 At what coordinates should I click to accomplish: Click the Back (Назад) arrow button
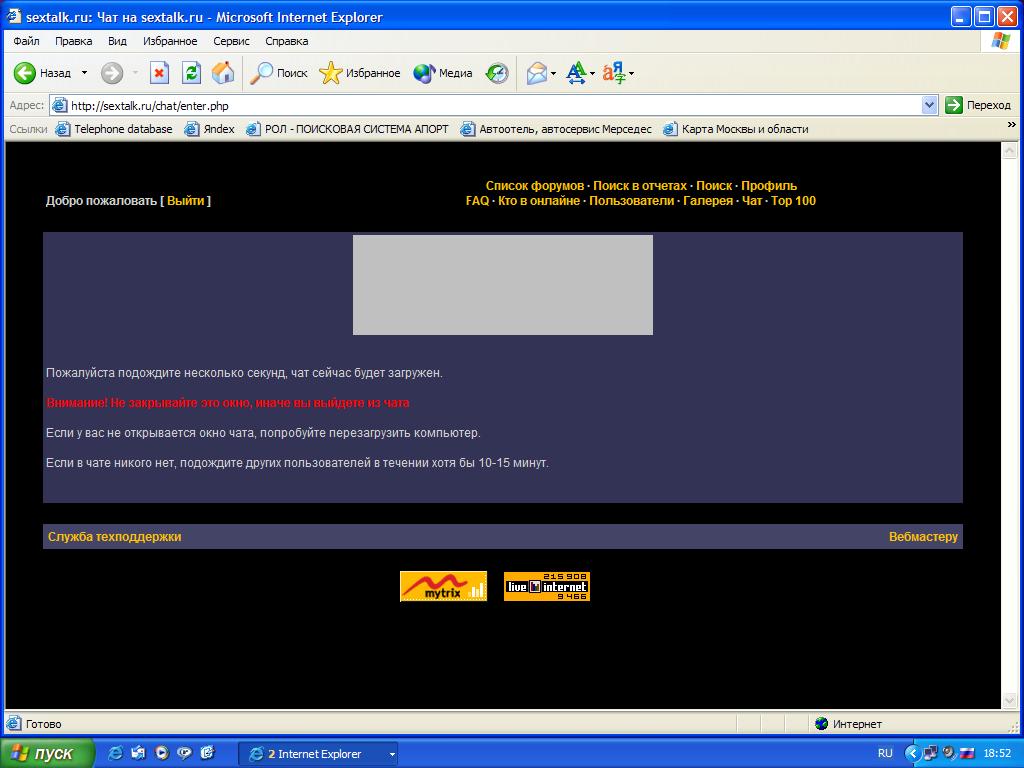(x=26, y=73)
